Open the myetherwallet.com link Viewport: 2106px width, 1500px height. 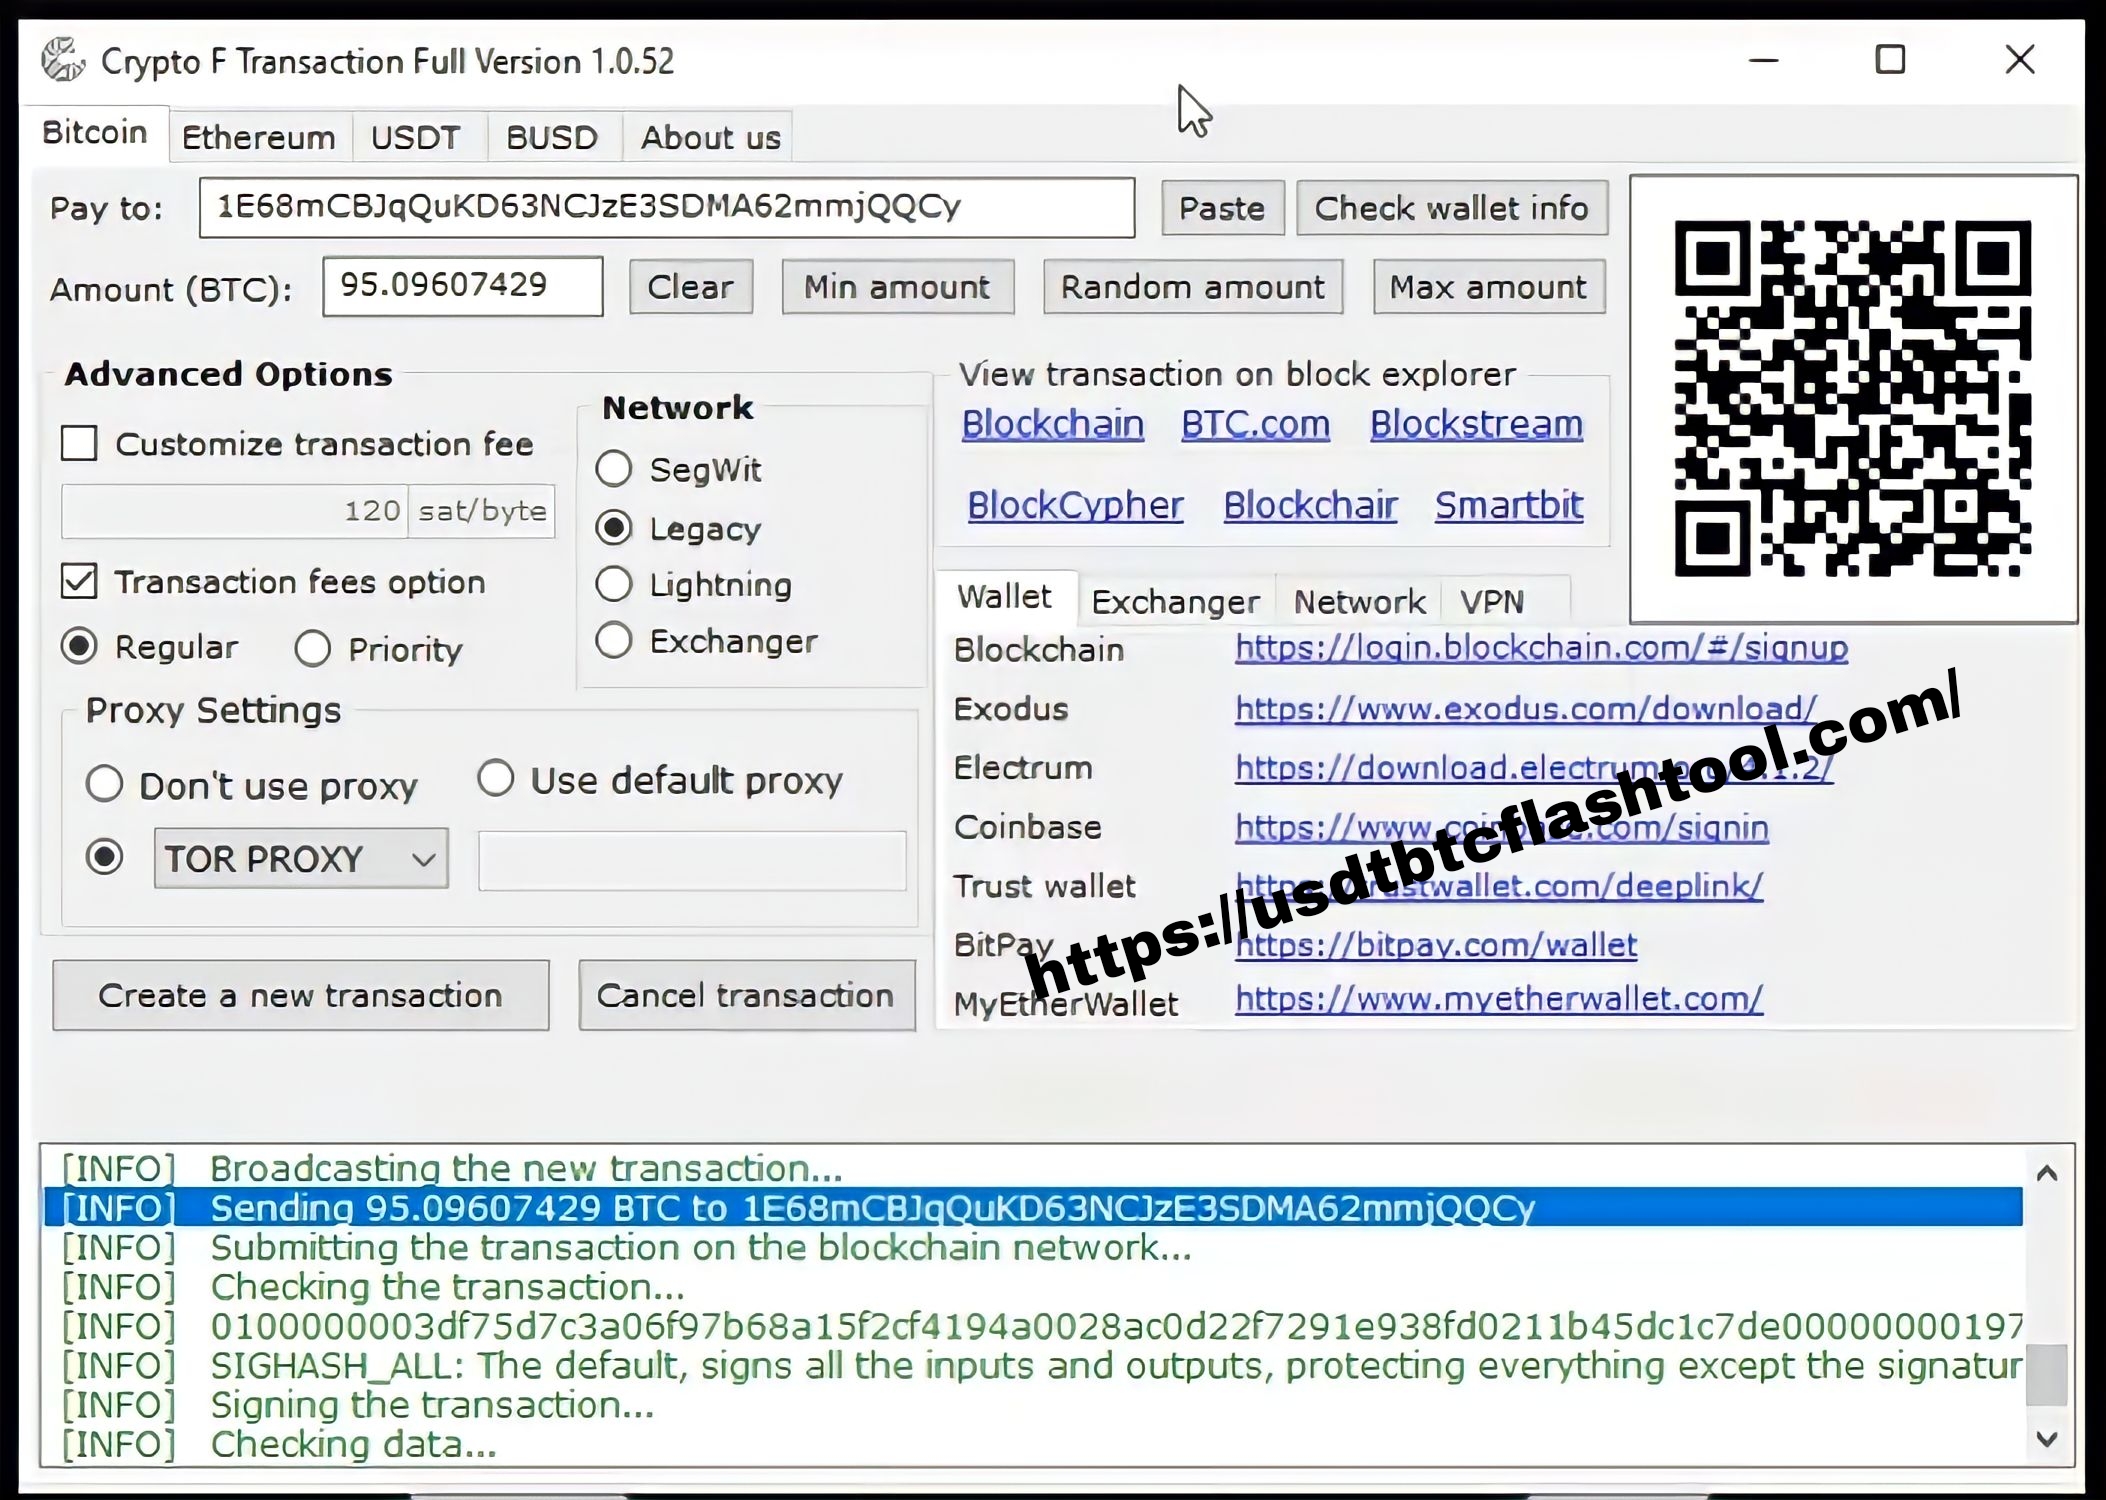coord(1499,998)
